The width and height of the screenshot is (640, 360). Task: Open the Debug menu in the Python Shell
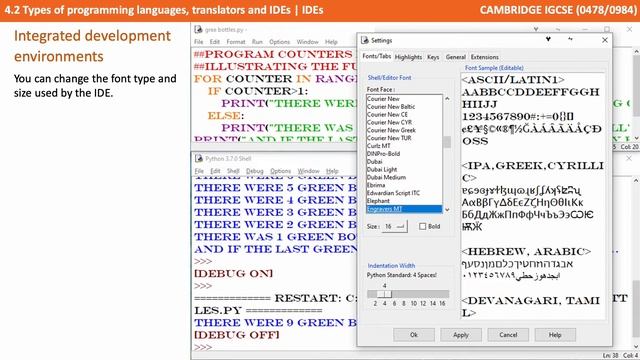pos(255,171)
